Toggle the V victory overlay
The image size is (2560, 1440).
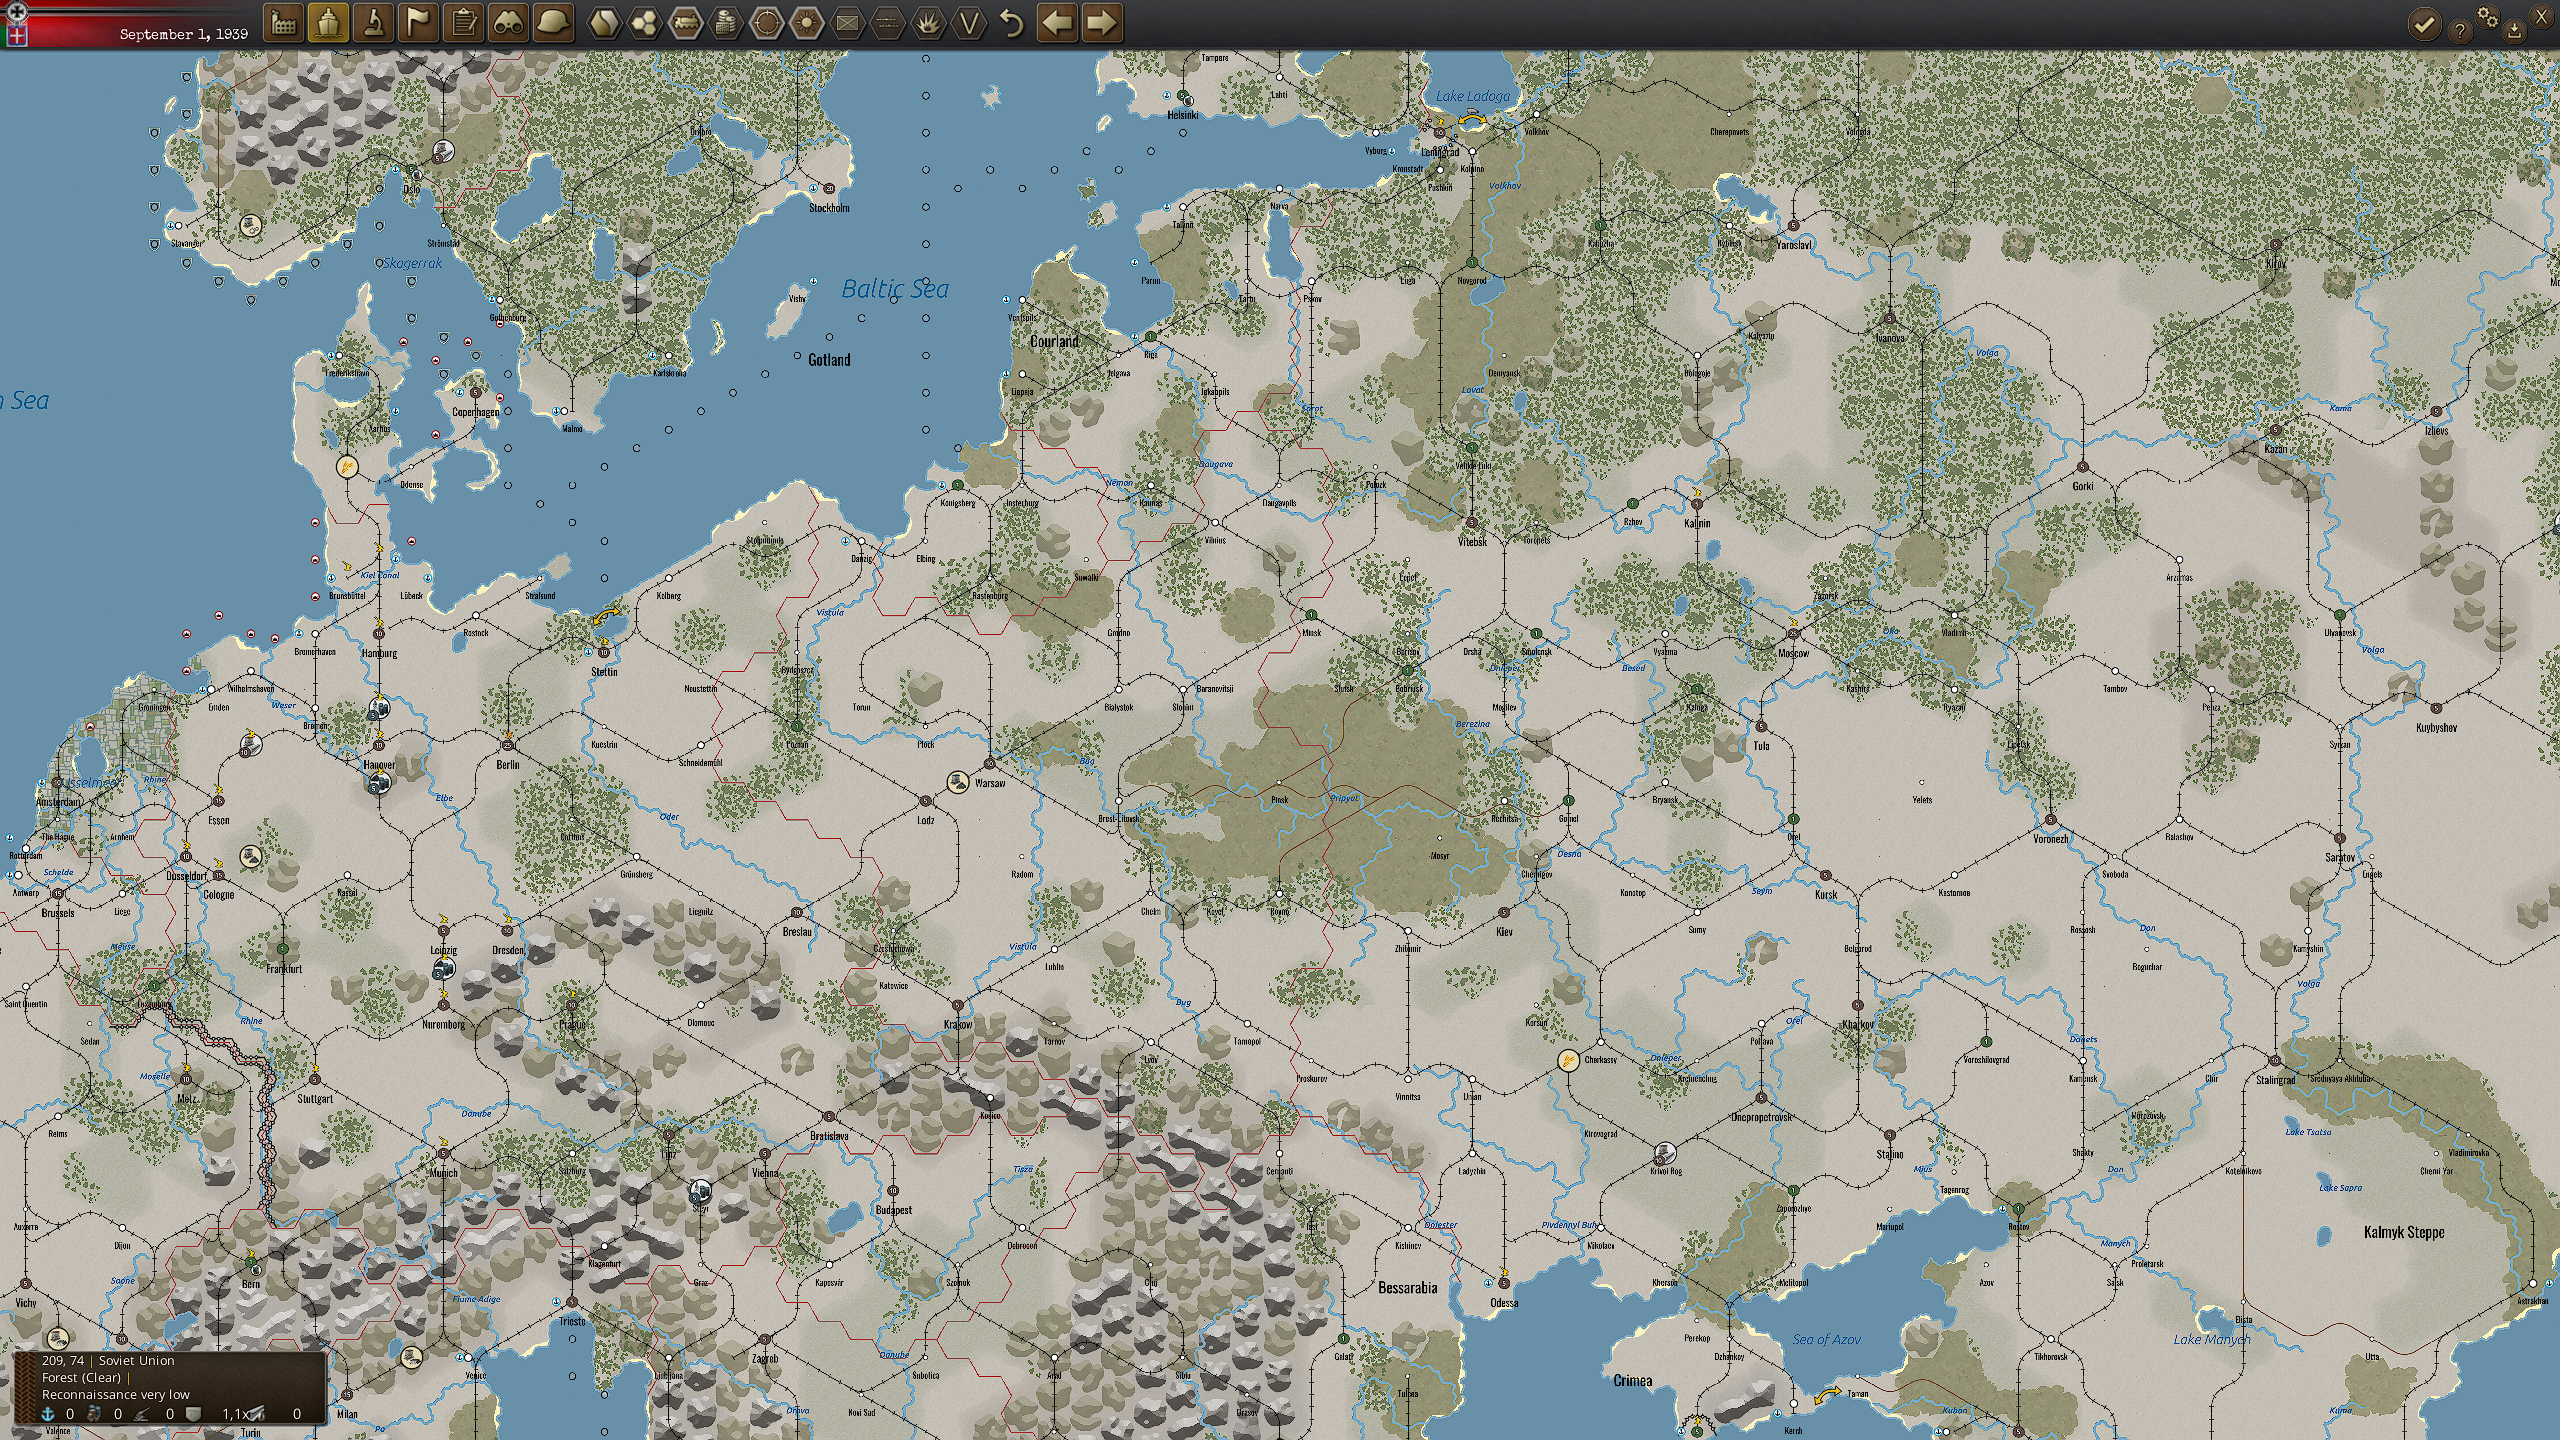[969, 23]
